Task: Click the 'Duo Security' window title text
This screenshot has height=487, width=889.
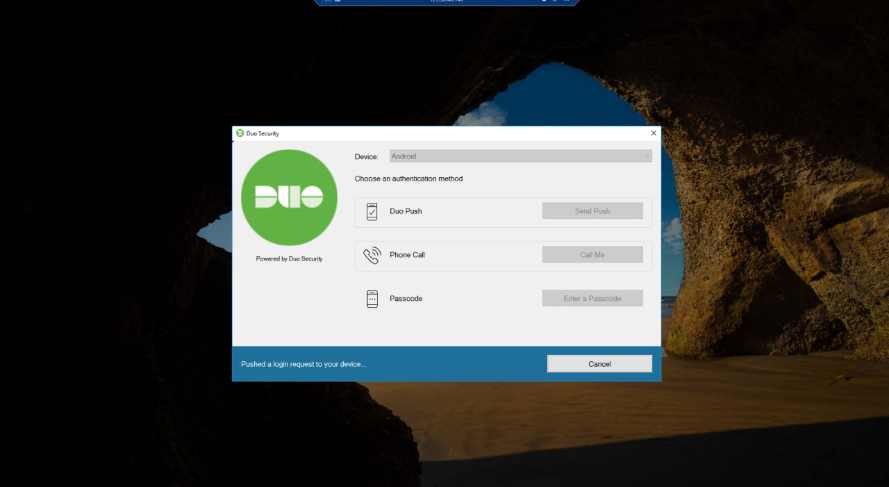Action: (x=263, y=133)
